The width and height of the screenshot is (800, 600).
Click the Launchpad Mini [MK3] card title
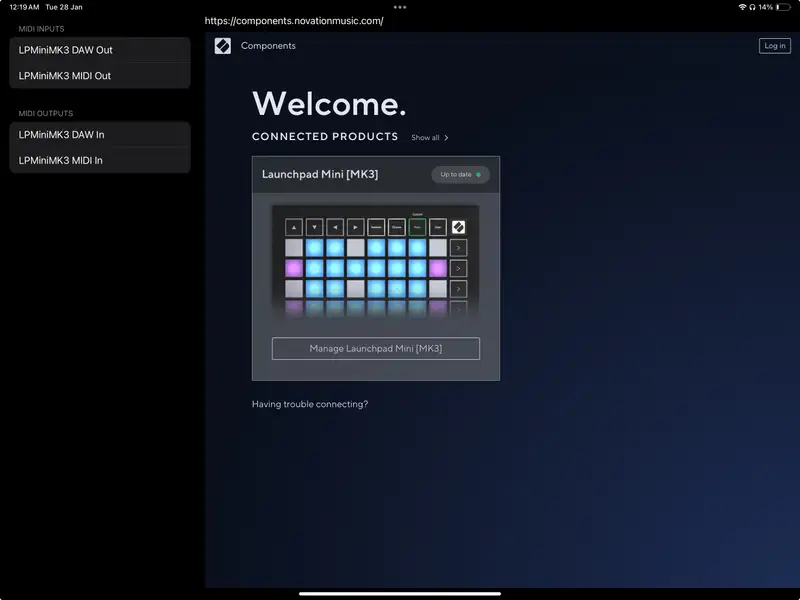(x=320, y=174)
